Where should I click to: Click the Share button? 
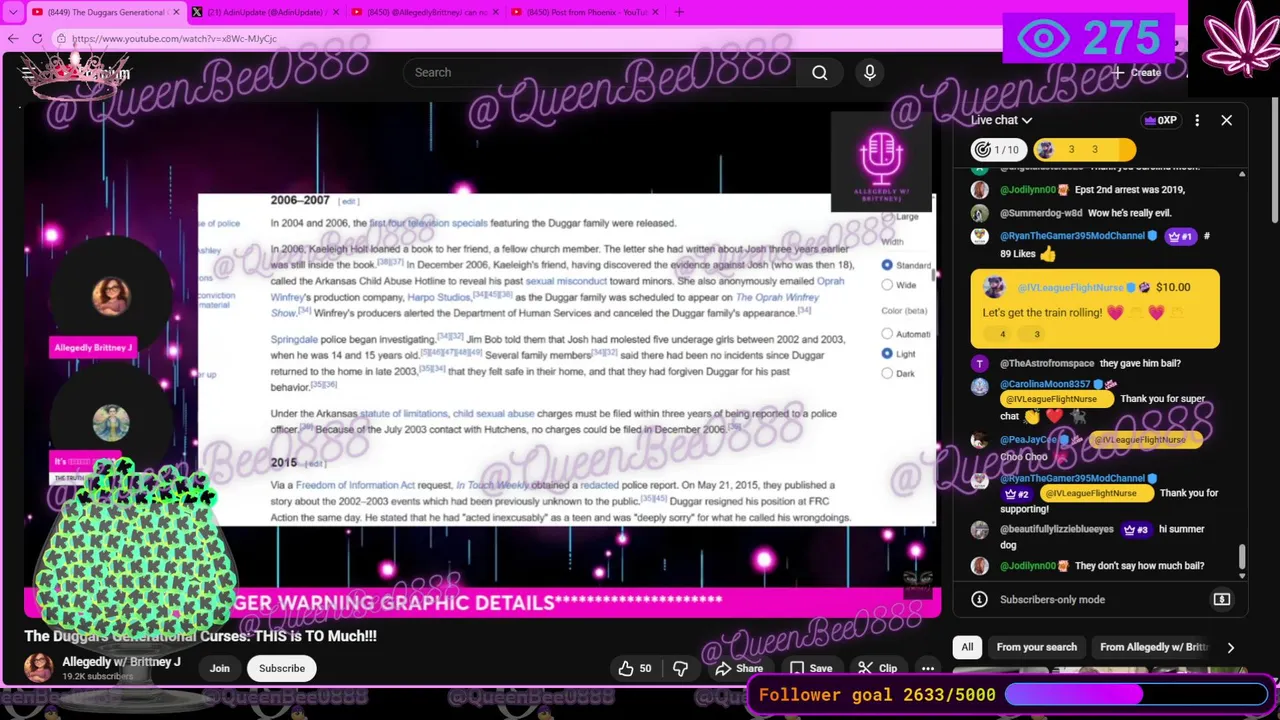point(739,668)
